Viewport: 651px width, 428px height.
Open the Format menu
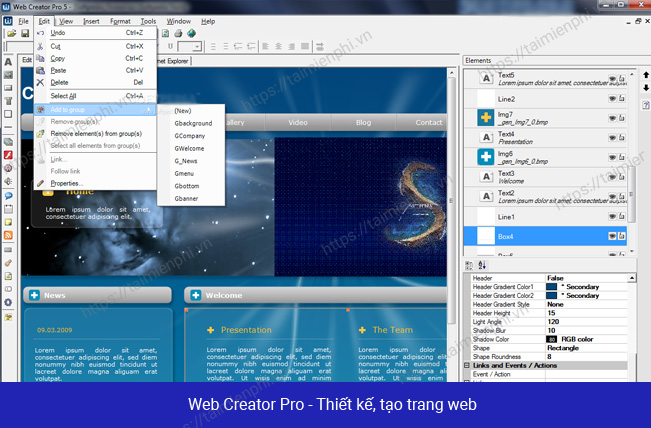[120, 21]
